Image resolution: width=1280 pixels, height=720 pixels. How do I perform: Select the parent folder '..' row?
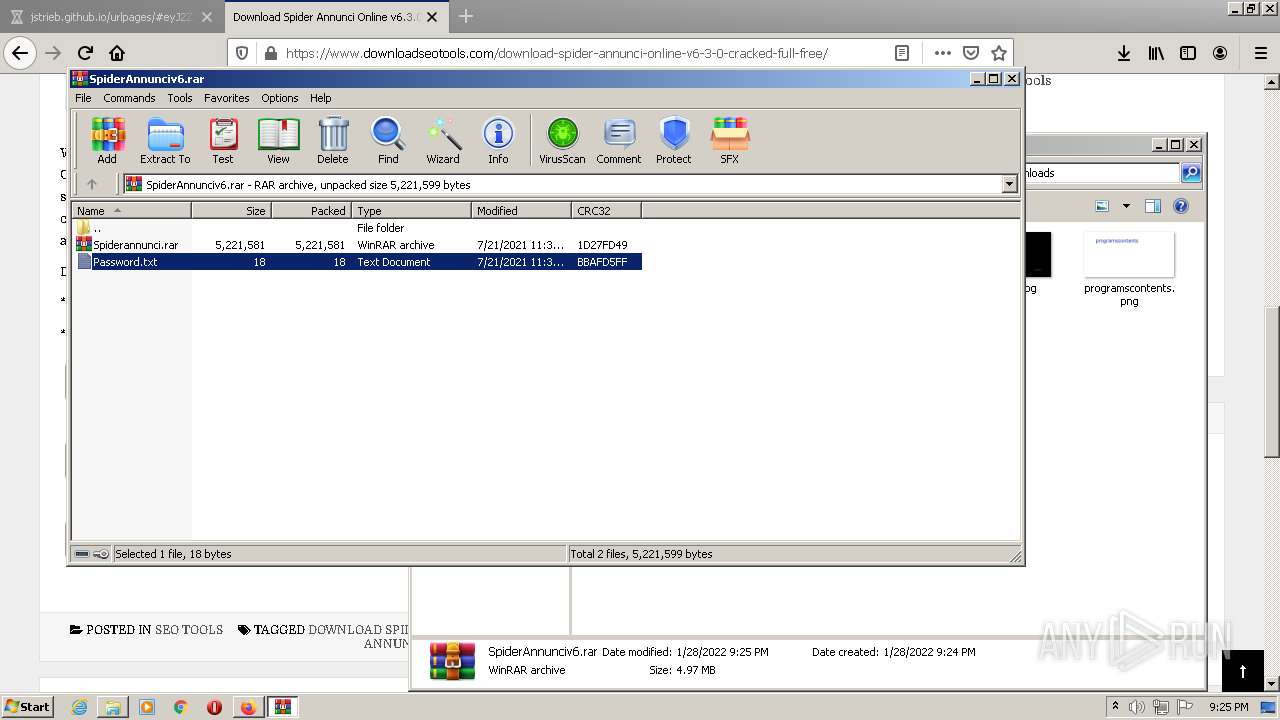[x=357, y=228]
